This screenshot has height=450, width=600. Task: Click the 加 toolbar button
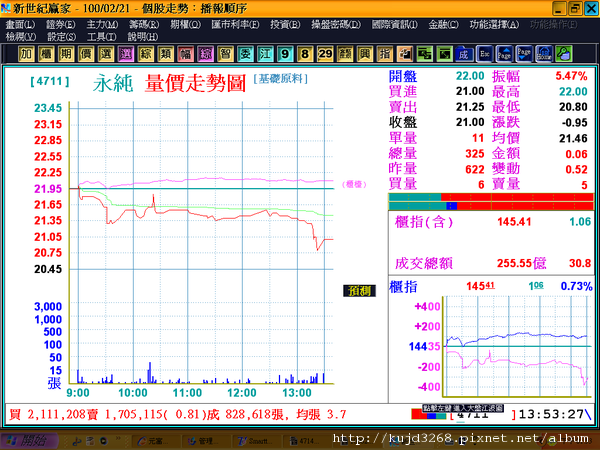(x=26, y=54)
